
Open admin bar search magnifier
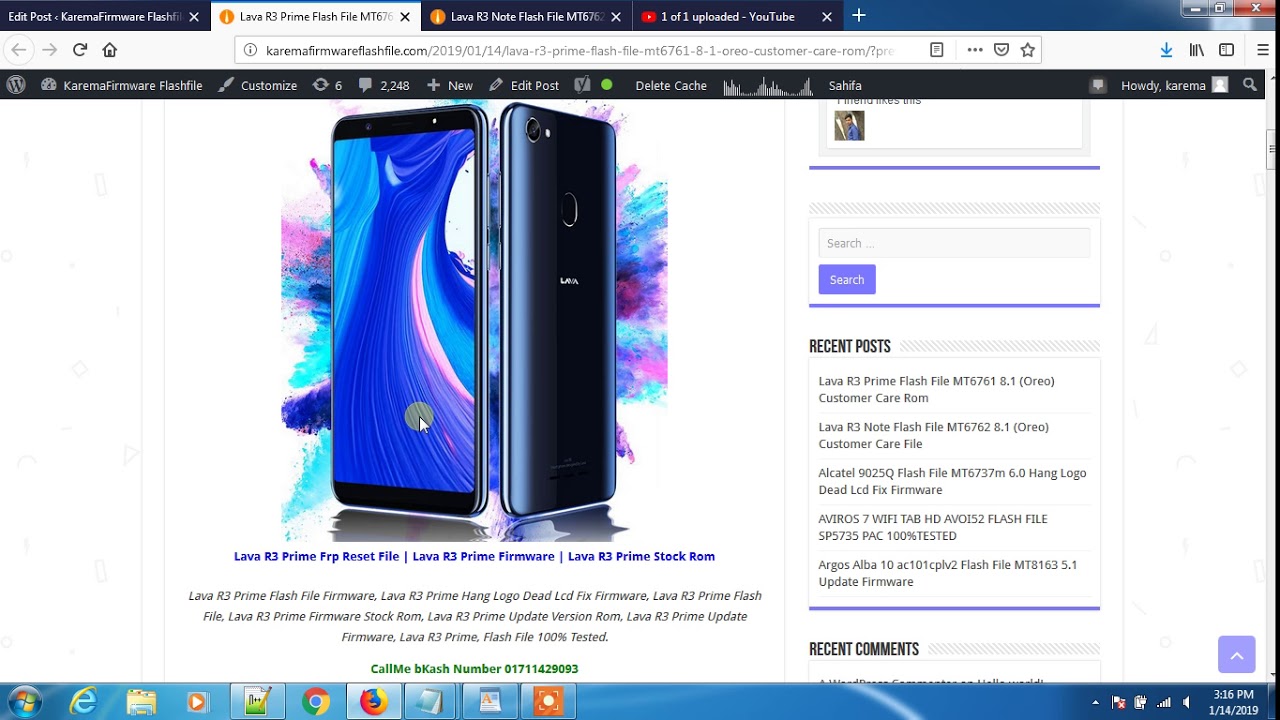(1250, 85)
